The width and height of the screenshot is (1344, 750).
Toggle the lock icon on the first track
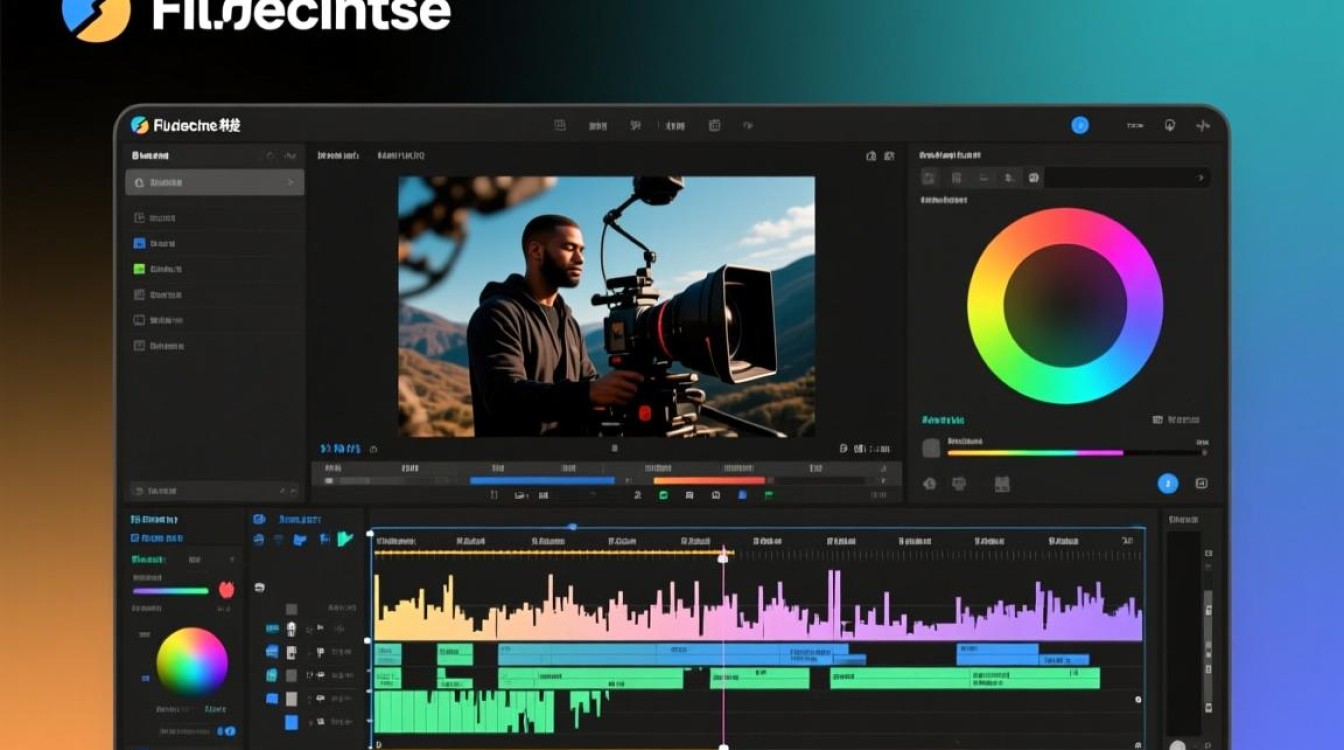click(291, 628)
